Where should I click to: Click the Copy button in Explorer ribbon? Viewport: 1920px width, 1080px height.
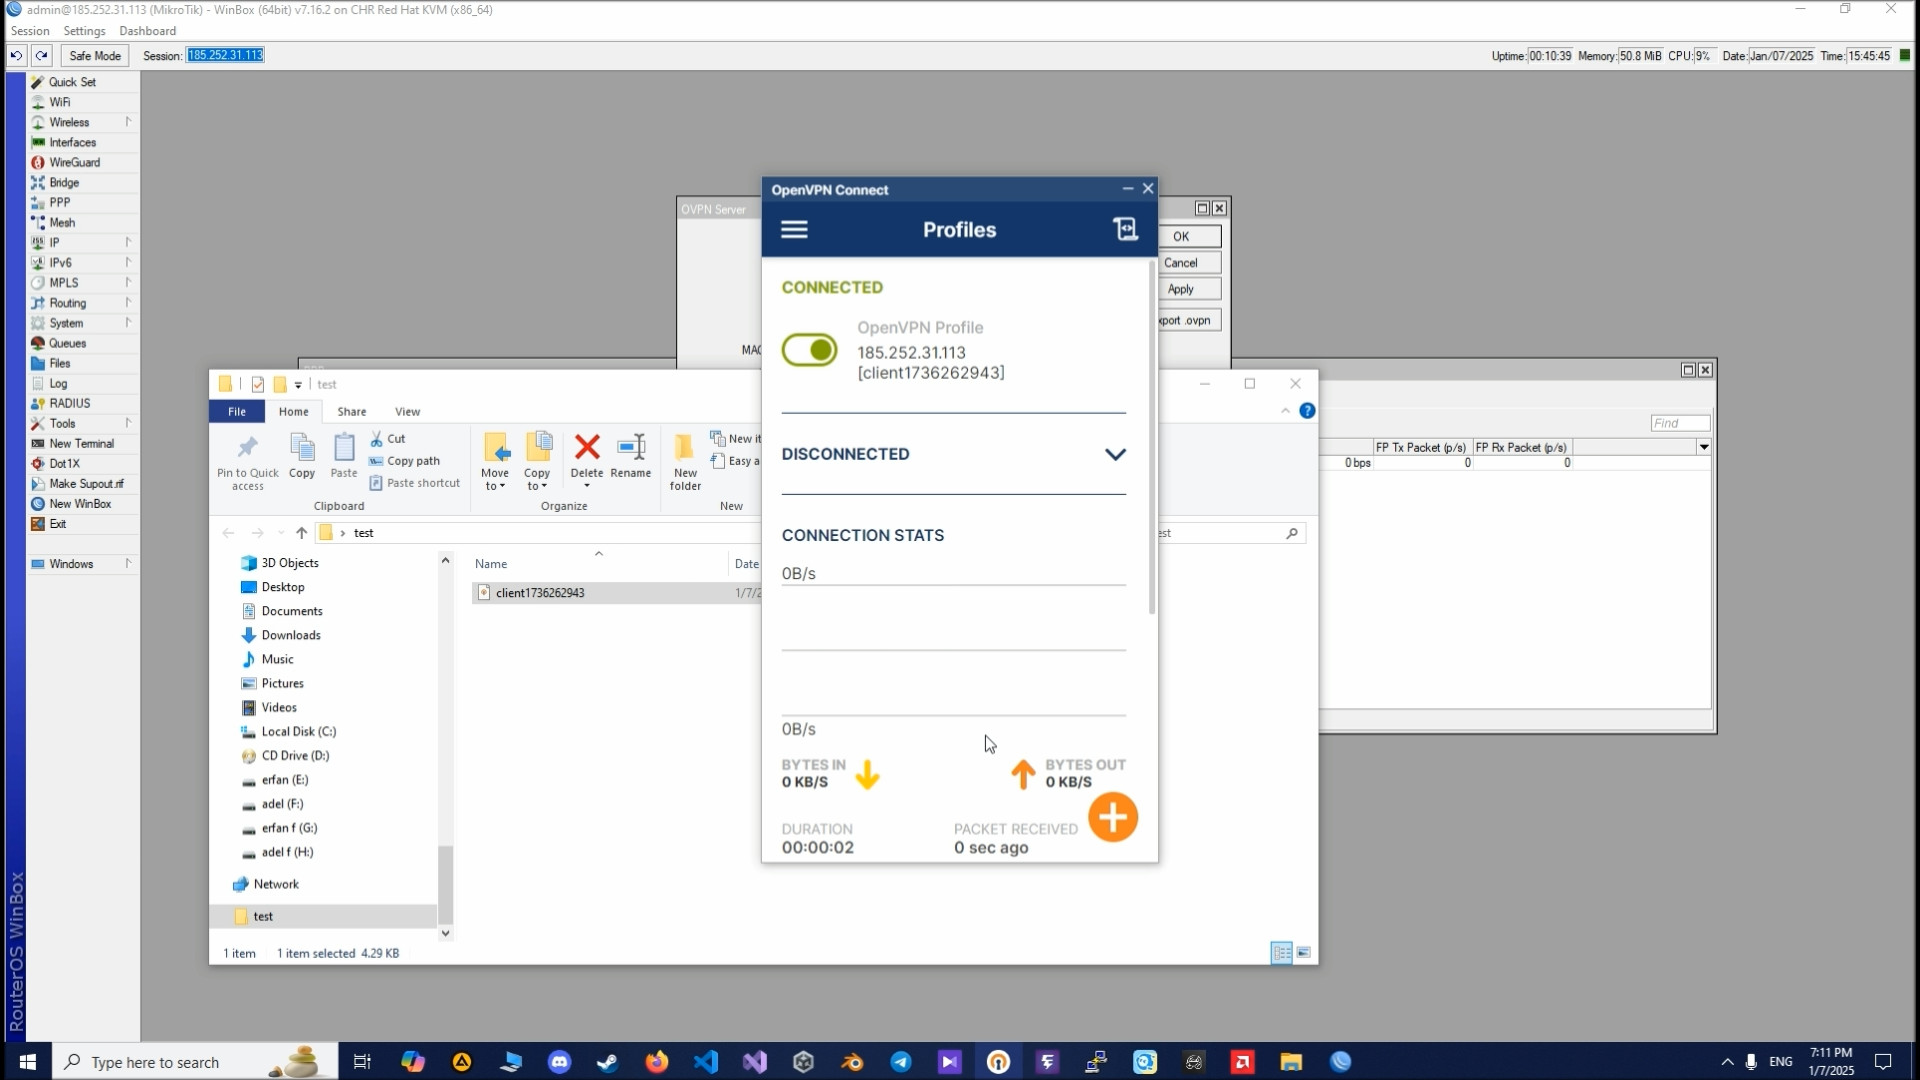302,456
